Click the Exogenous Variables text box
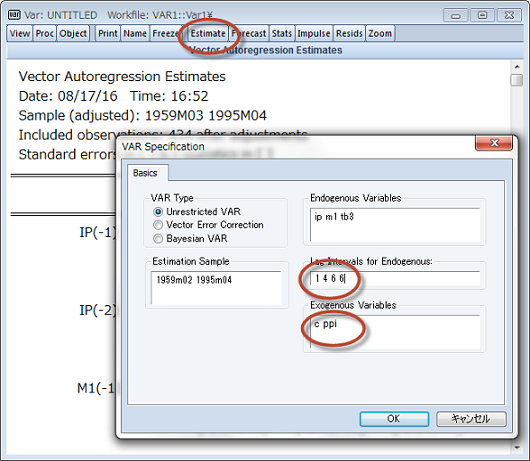Image resolution: width=530 pixels, height=461 pixels. click(395, 332)
